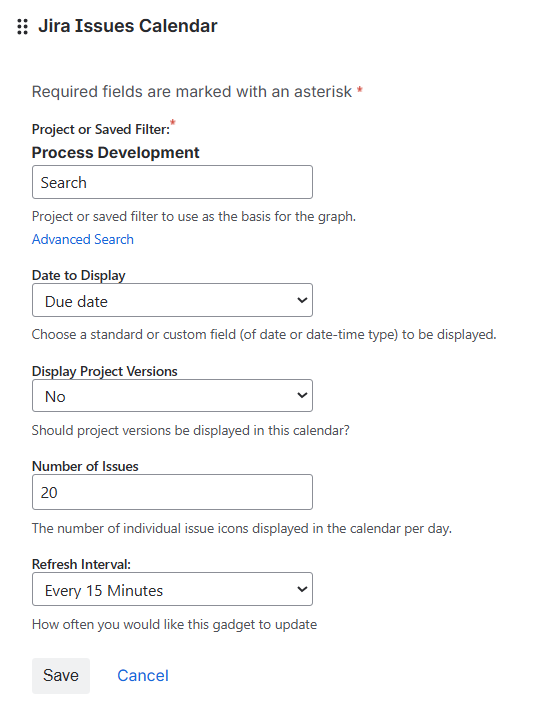Click the chevron on Every 15 Minutes select
The width and height of the screenshot is (545, 708).
point(302,589)
